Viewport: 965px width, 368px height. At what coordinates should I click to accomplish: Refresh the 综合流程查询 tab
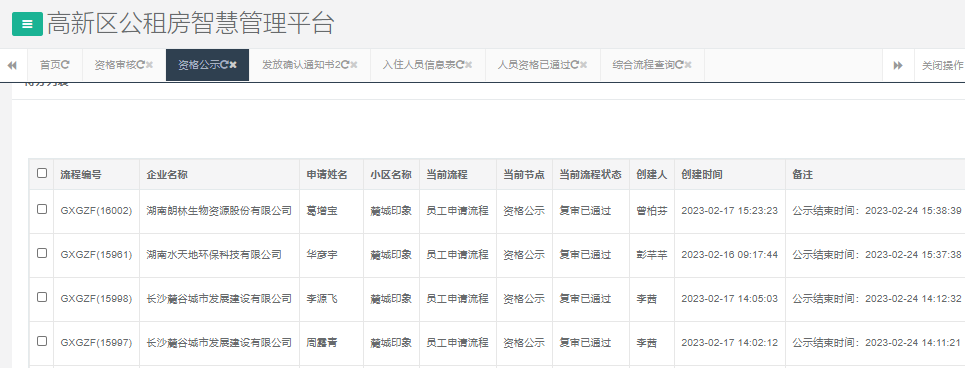679,65
